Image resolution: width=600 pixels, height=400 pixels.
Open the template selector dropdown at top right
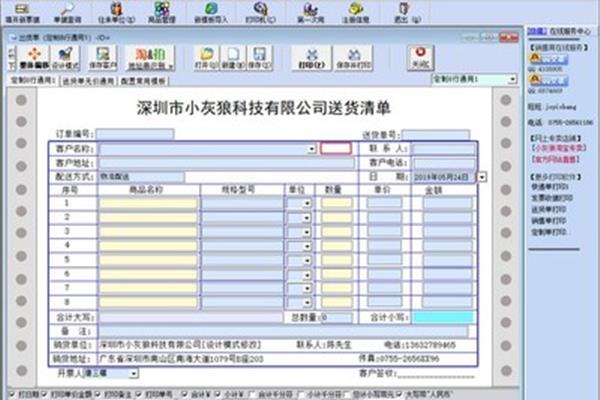click(512, 79)
